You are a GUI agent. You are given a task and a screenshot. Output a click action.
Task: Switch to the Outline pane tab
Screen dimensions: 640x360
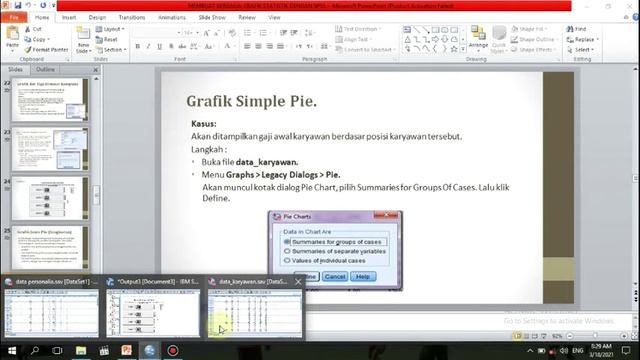click(x=45, y=69)
